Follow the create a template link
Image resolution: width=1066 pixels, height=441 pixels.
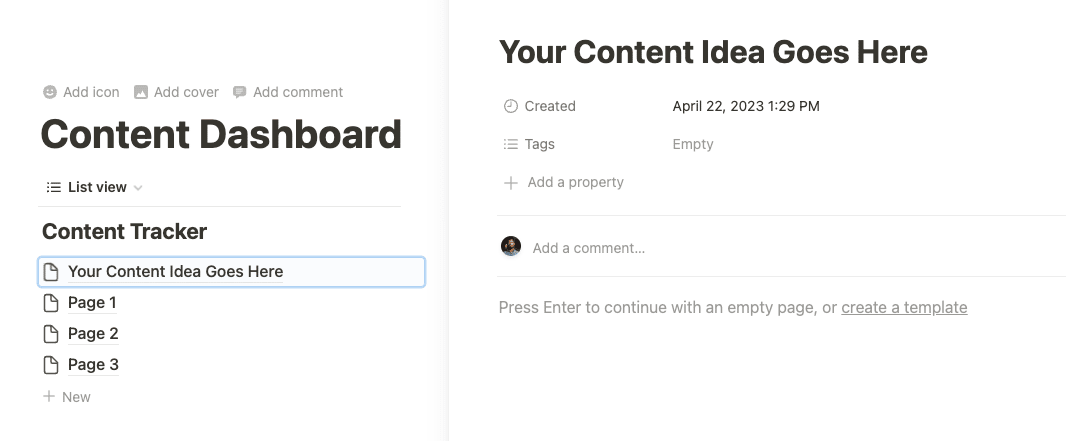tap(904, 307)
